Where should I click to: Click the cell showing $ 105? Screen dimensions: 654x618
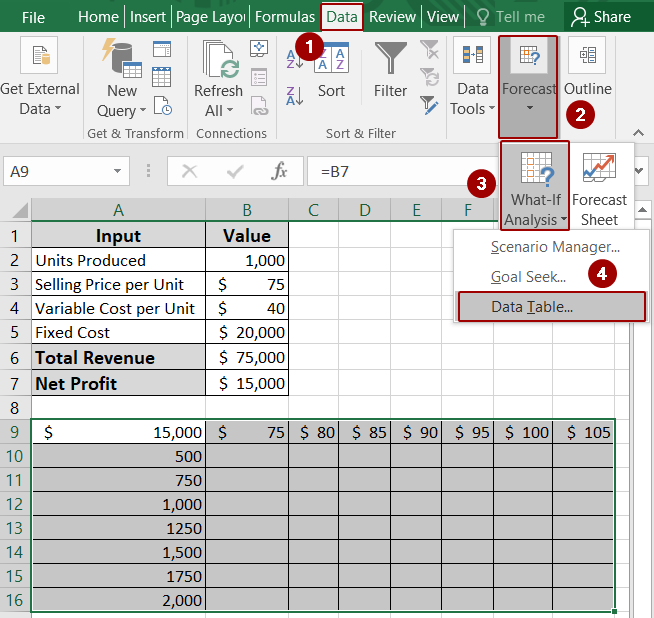[x=584, y=432]
